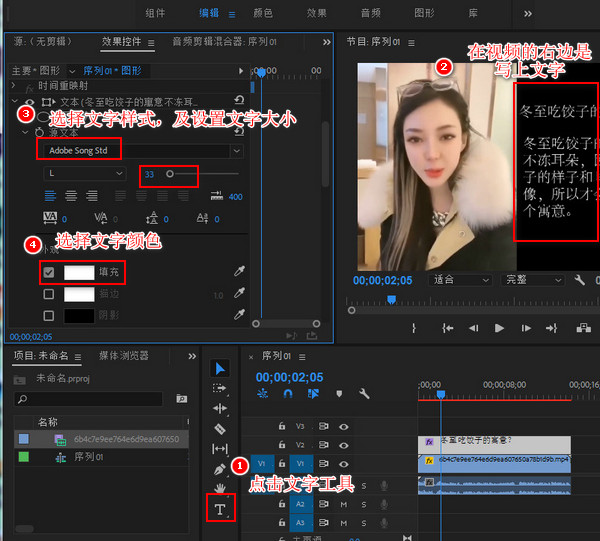
Task: Toggle linked selection in timeline
Action: tap(313, 393)
